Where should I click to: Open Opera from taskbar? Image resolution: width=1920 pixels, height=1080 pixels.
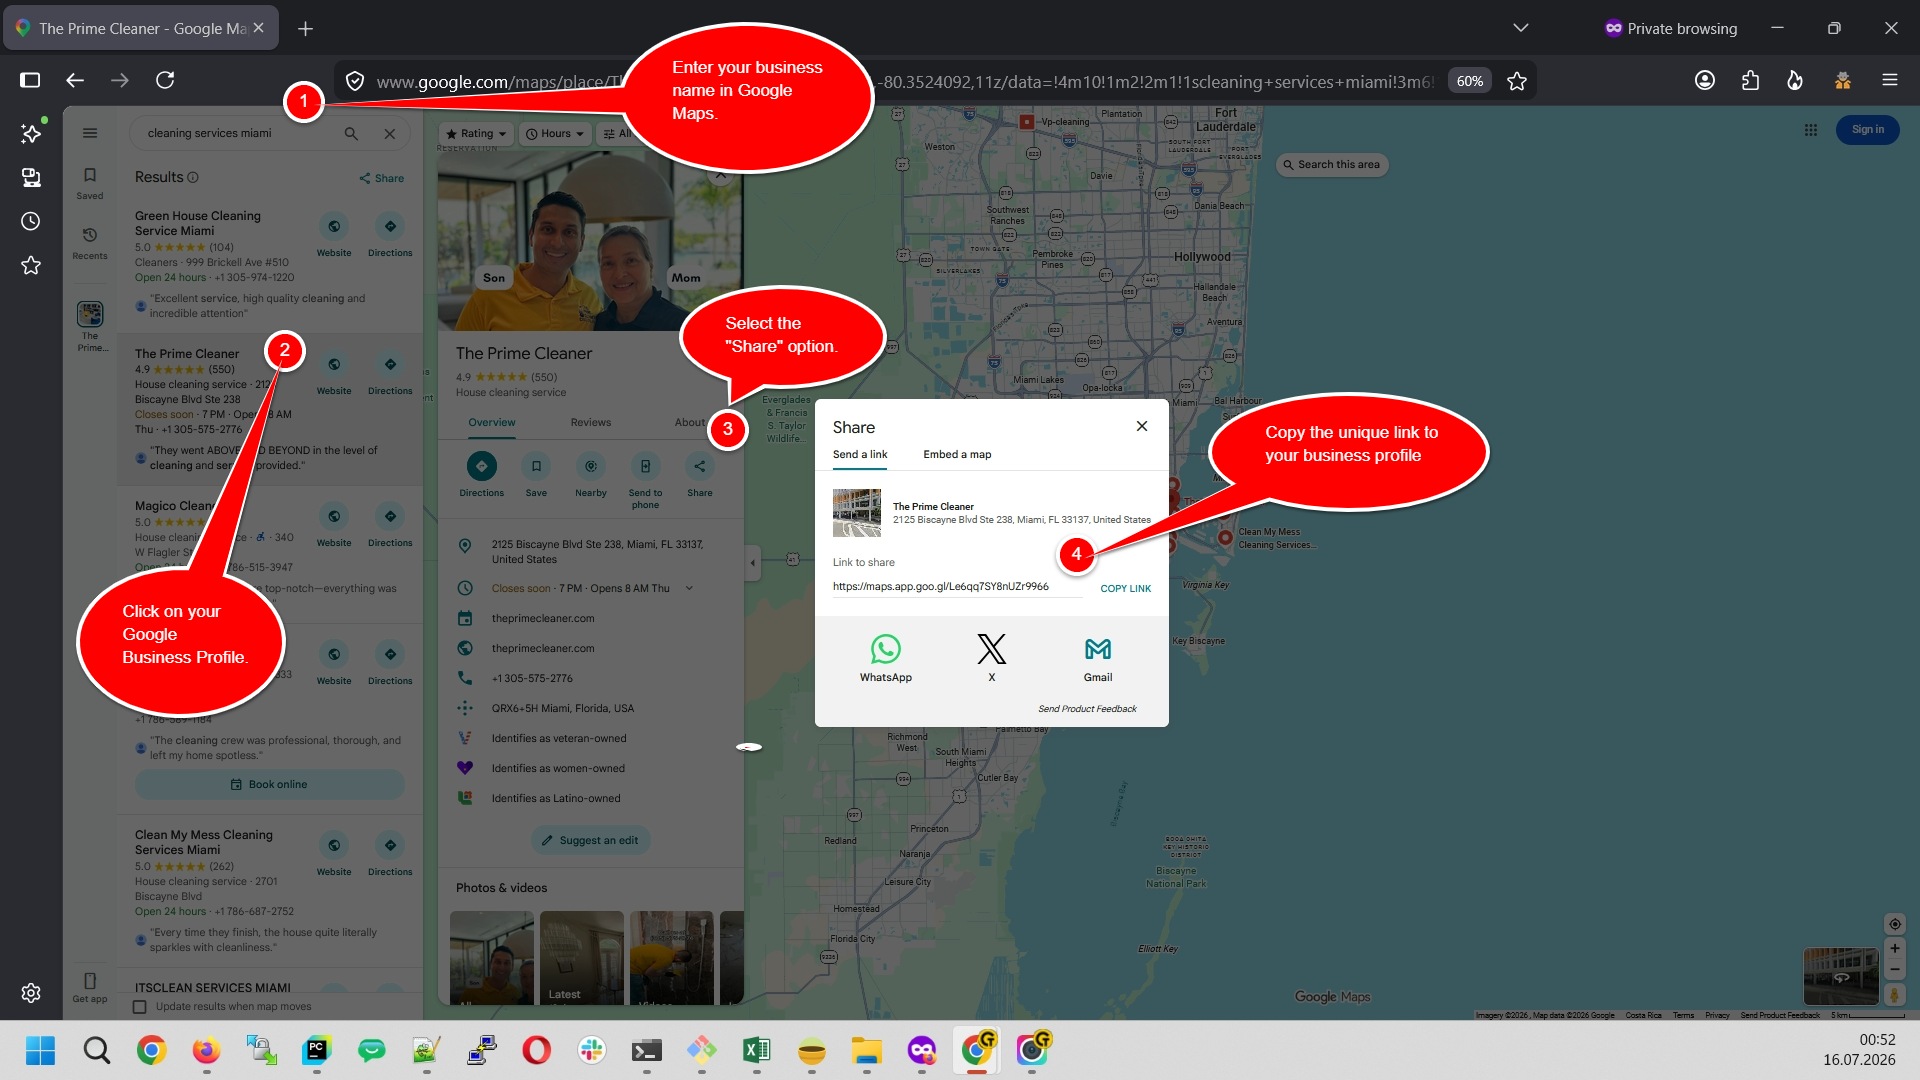[536, 1050]
